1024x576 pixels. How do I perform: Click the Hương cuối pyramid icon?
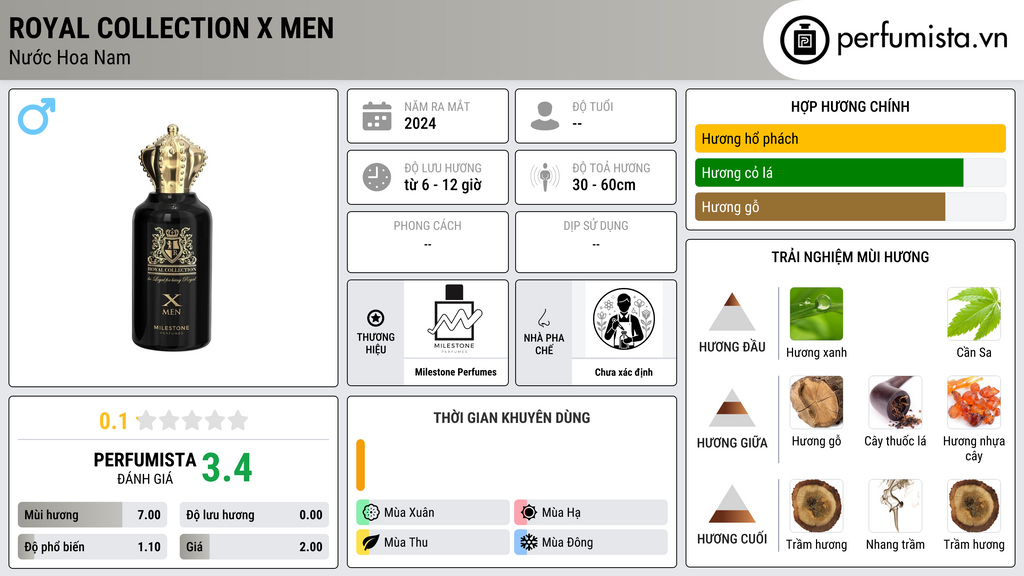pyautogui.click(x=732, y=504)
